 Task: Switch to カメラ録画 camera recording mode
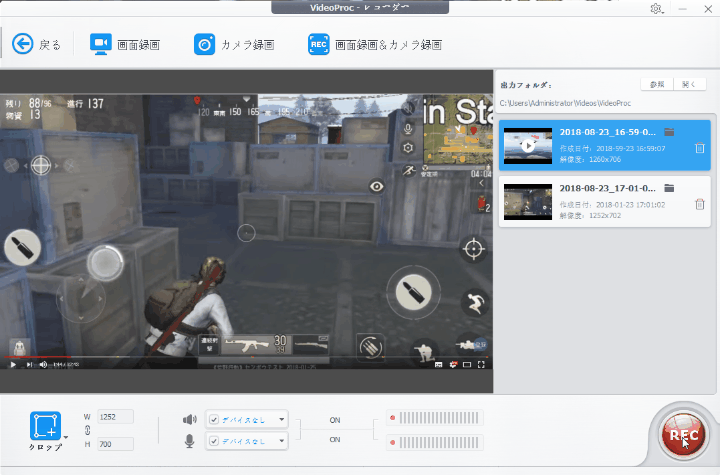click(232, 44)
